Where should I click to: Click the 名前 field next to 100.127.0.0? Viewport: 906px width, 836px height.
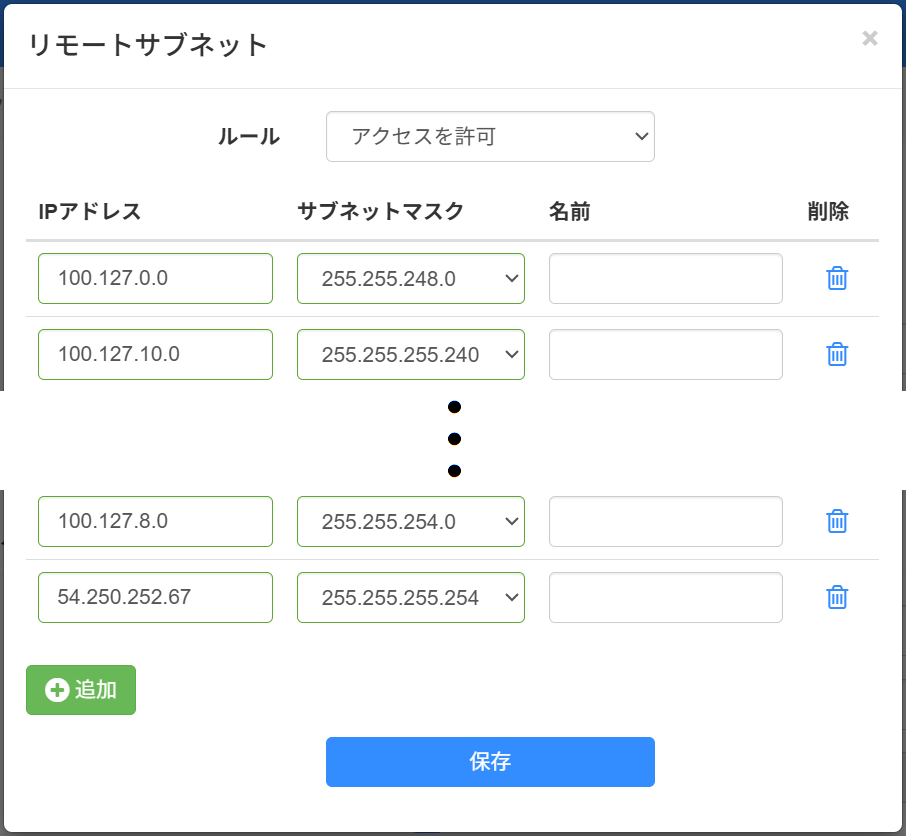[x=665, y=278]
